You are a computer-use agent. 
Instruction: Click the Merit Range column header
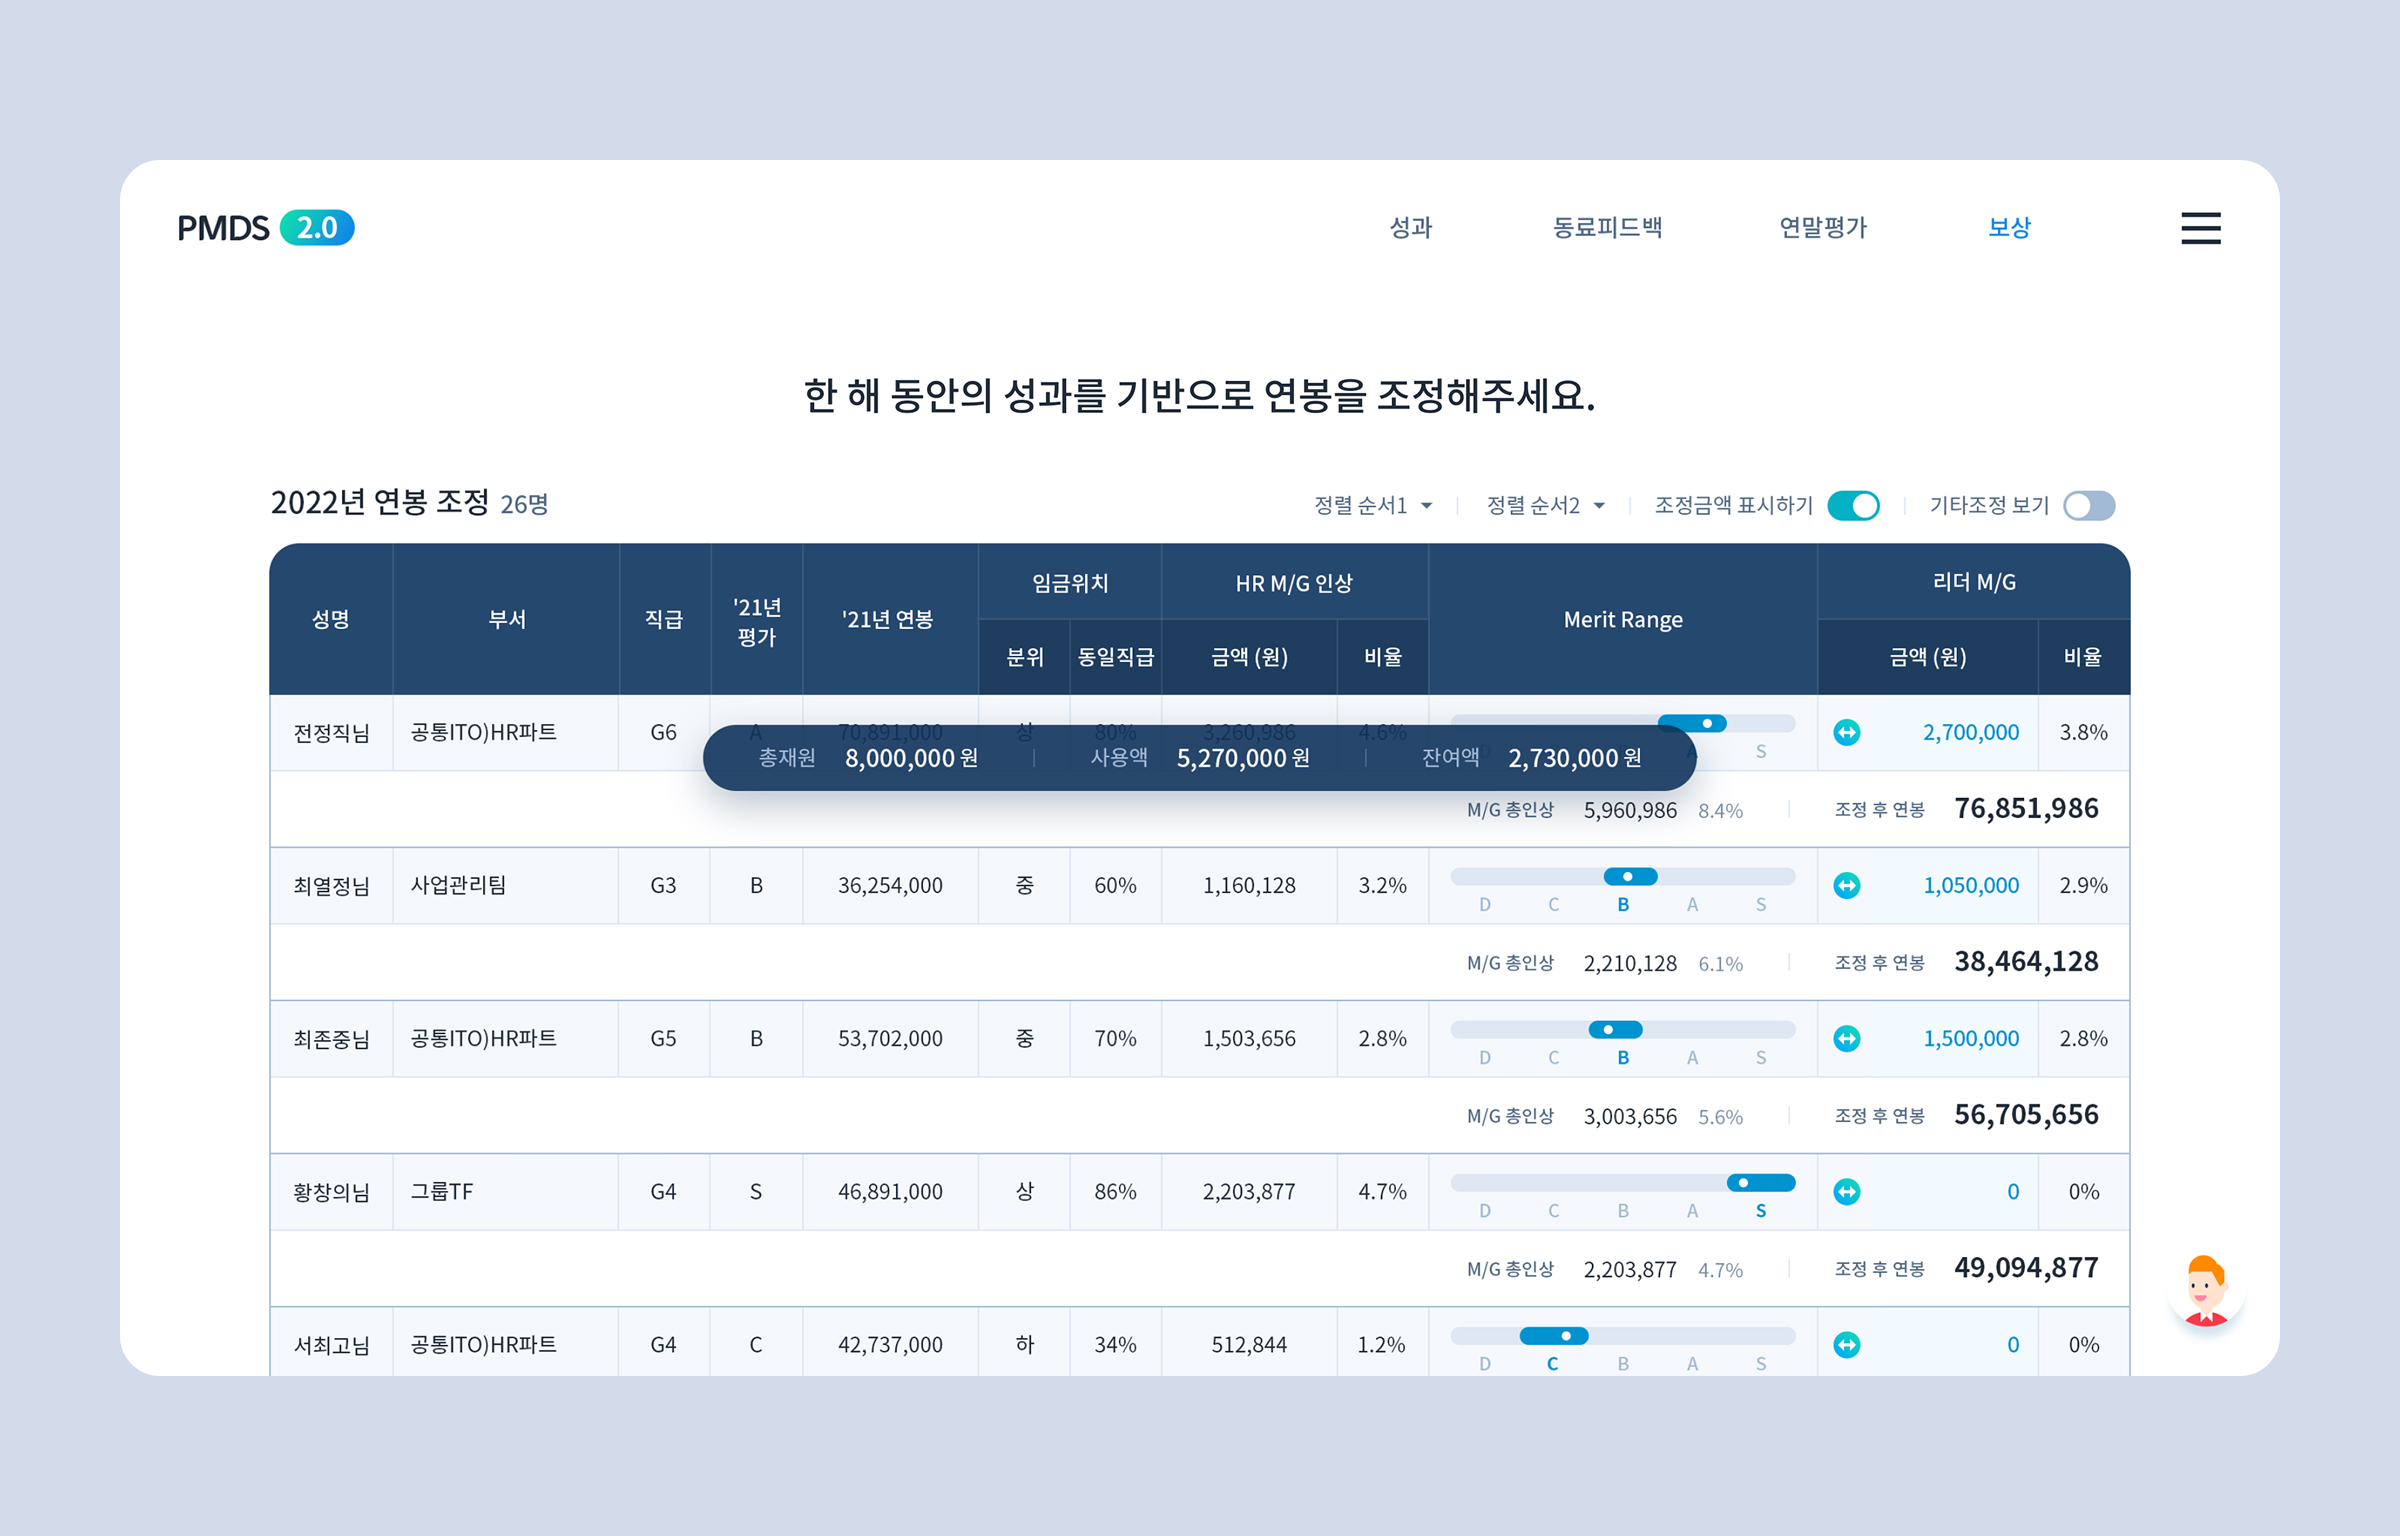pos(1623,619)
